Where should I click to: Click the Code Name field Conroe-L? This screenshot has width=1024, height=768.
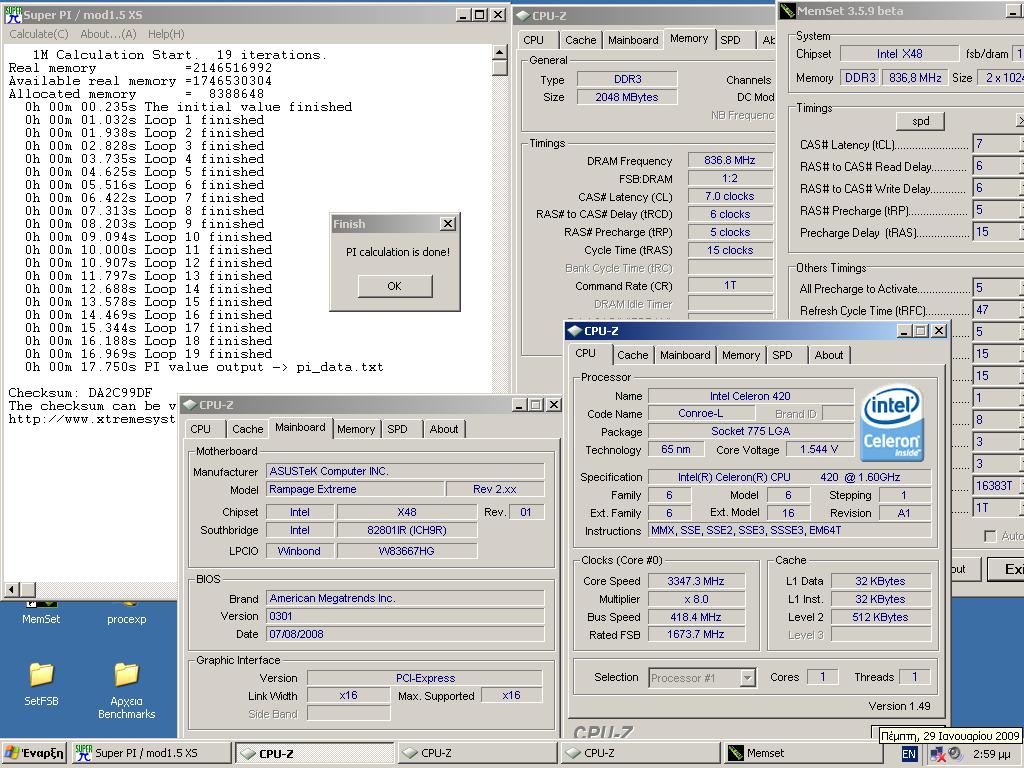point(701,413)
